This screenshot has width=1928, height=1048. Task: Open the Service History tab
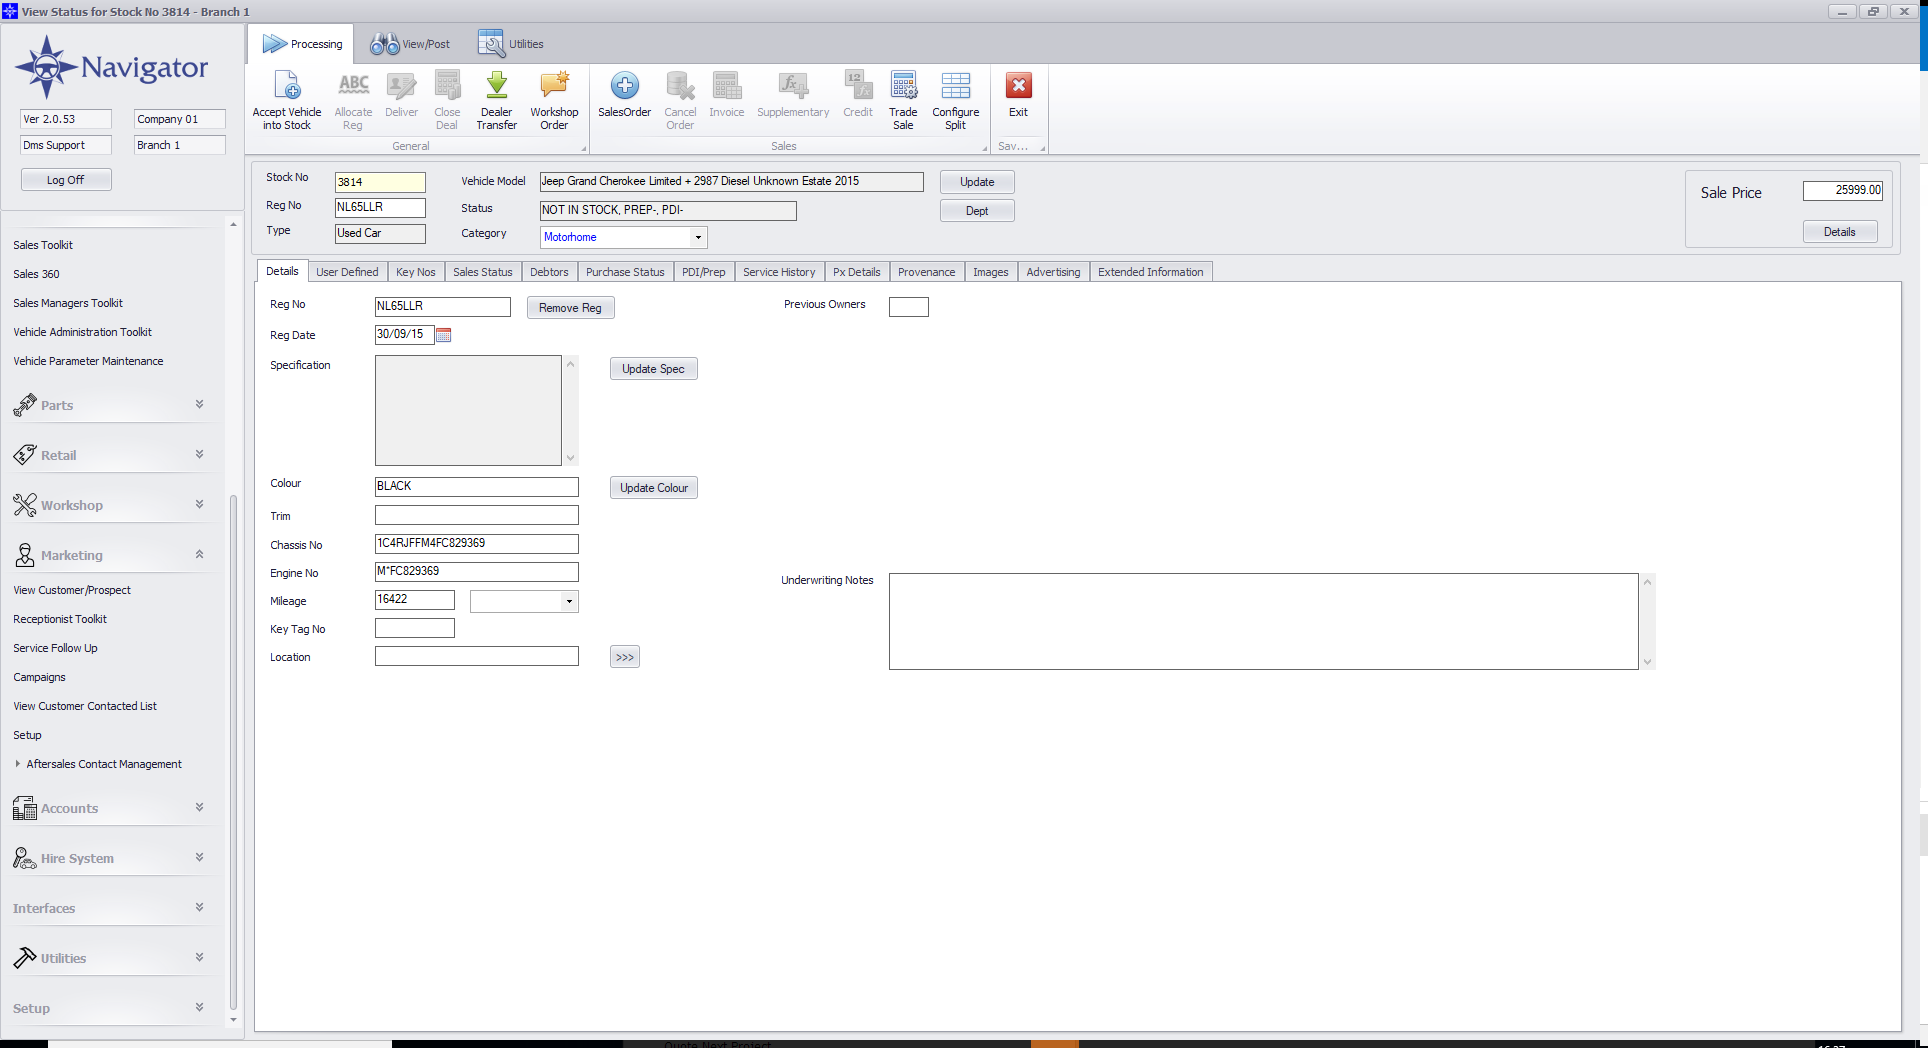tap(779, 272)
